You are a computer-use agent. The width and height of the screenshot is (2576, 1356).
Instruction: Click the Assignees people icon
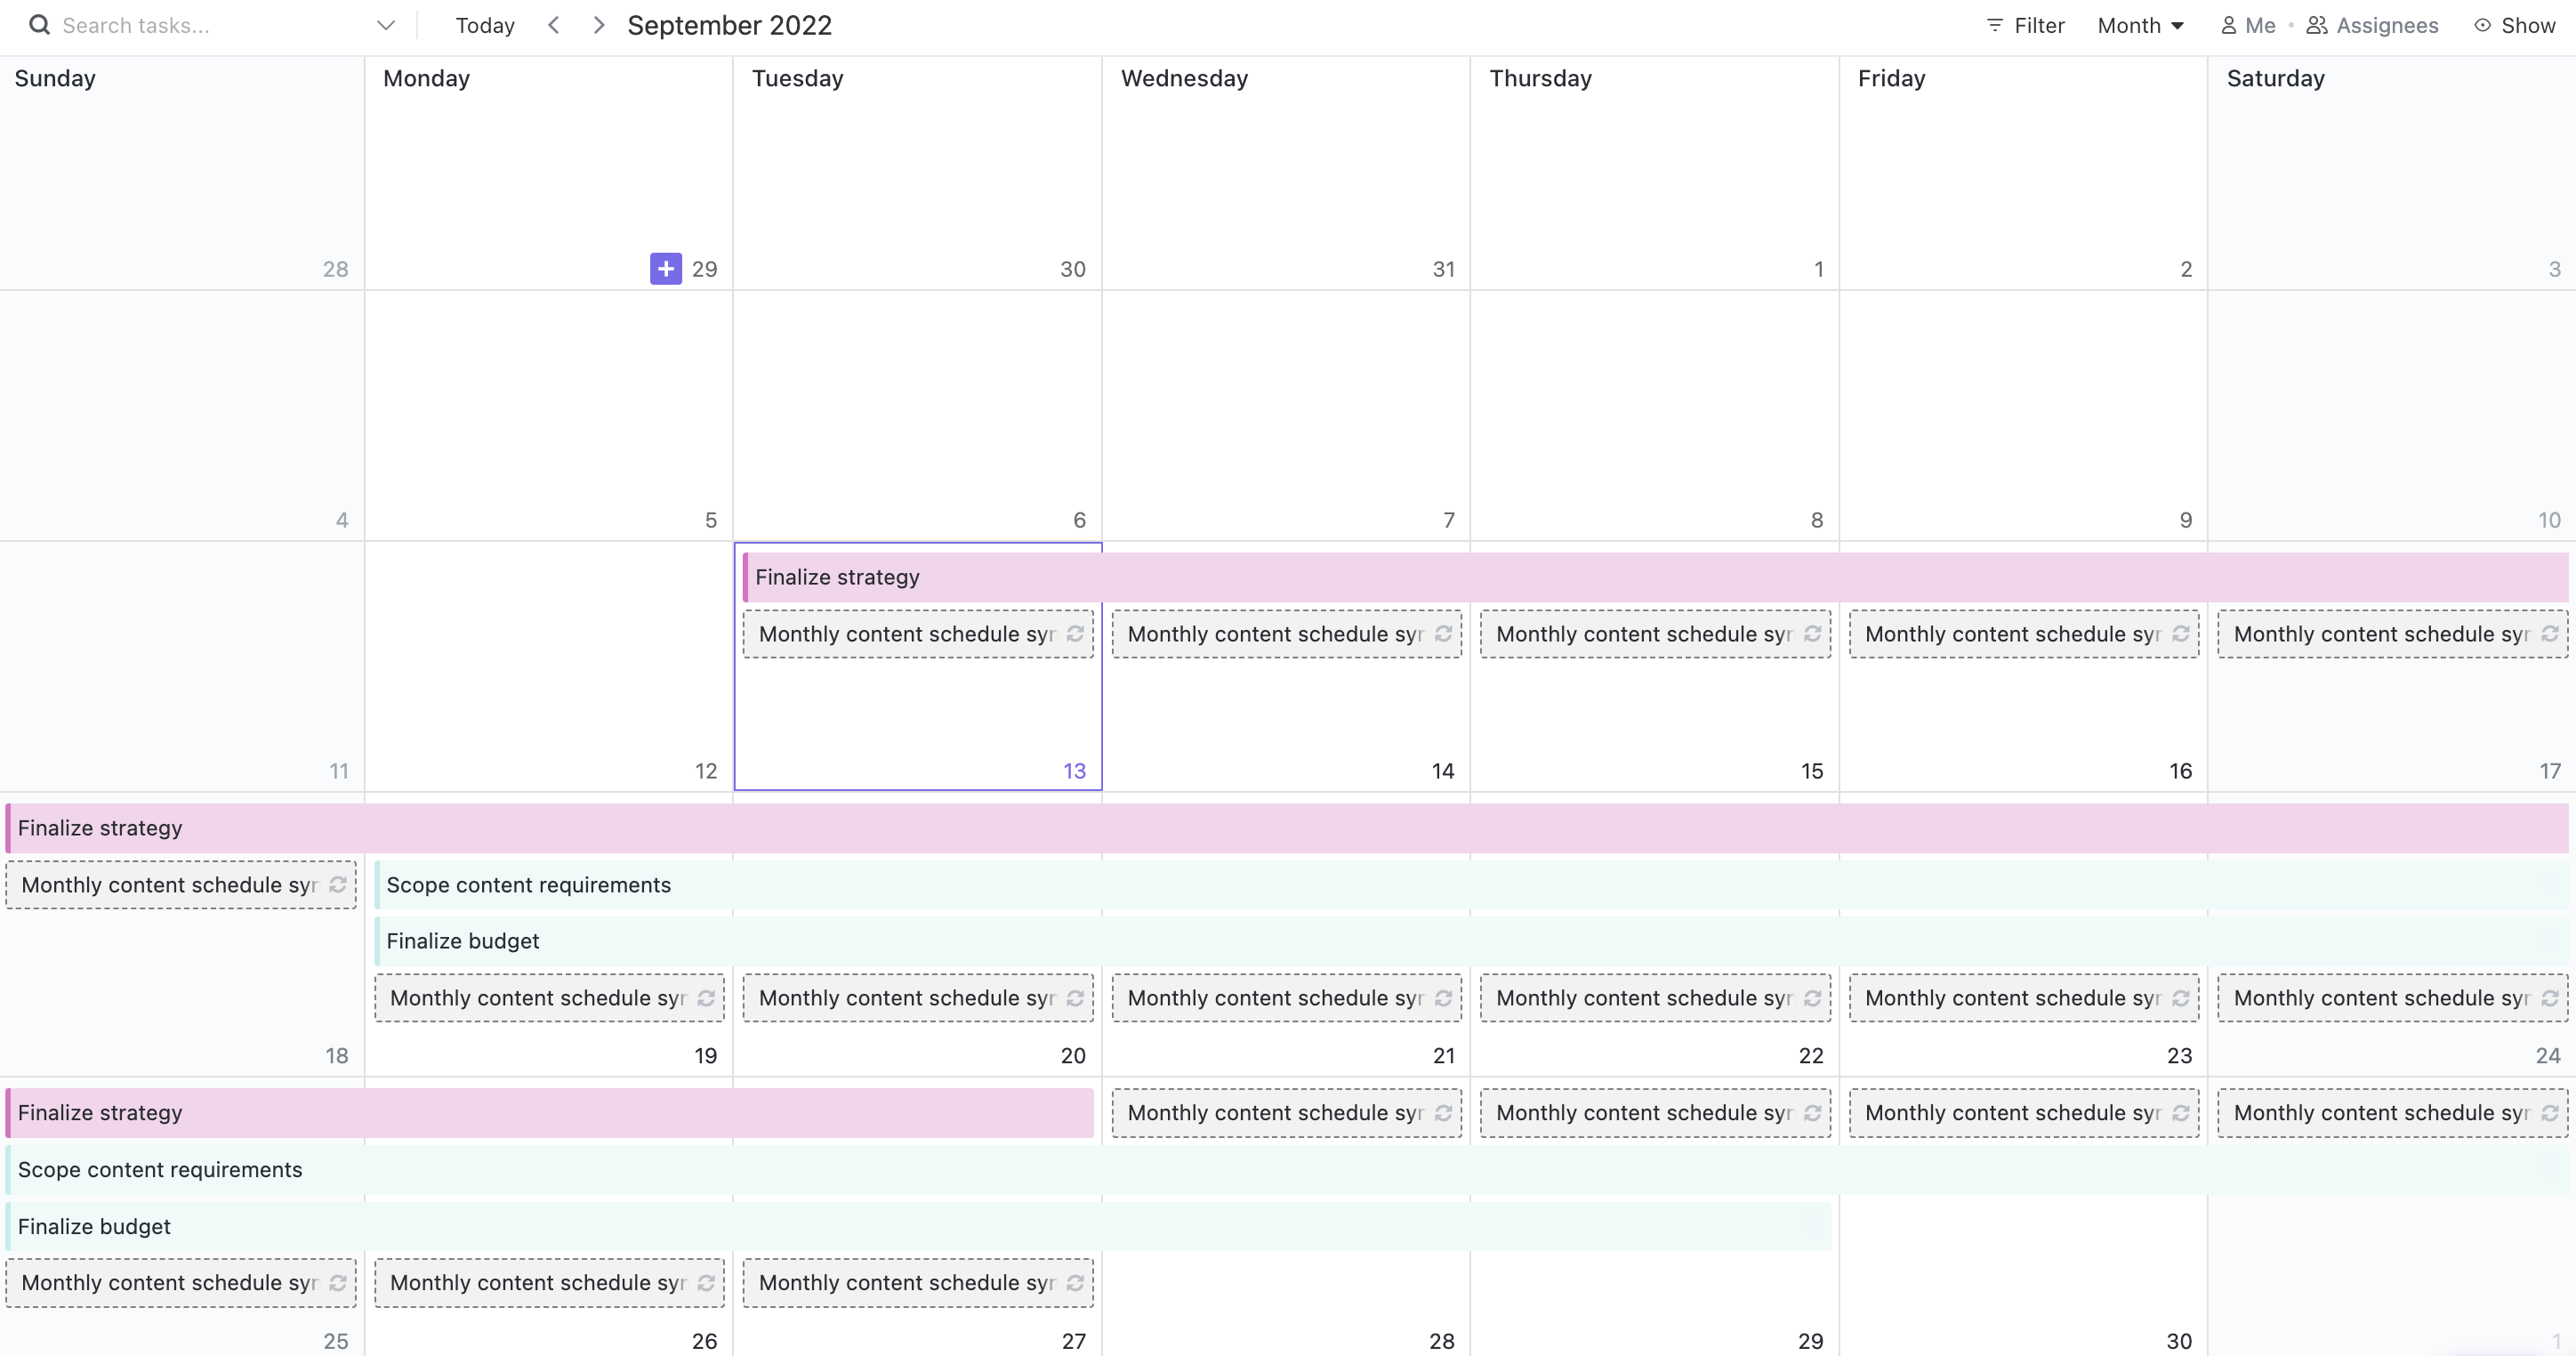click(x=2317, y=25)
